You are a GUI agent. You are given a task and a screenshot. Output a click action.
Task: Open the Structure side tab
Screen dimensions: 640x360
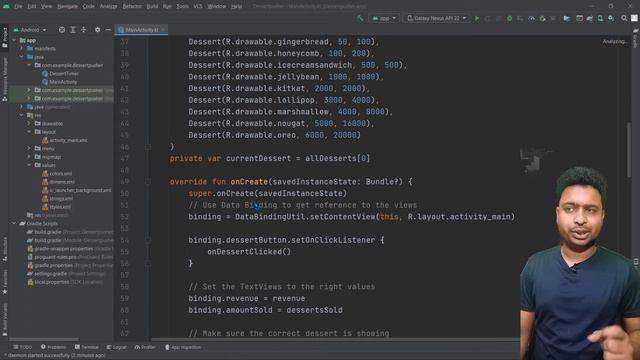pyautogui.click(x=4, y=248)
